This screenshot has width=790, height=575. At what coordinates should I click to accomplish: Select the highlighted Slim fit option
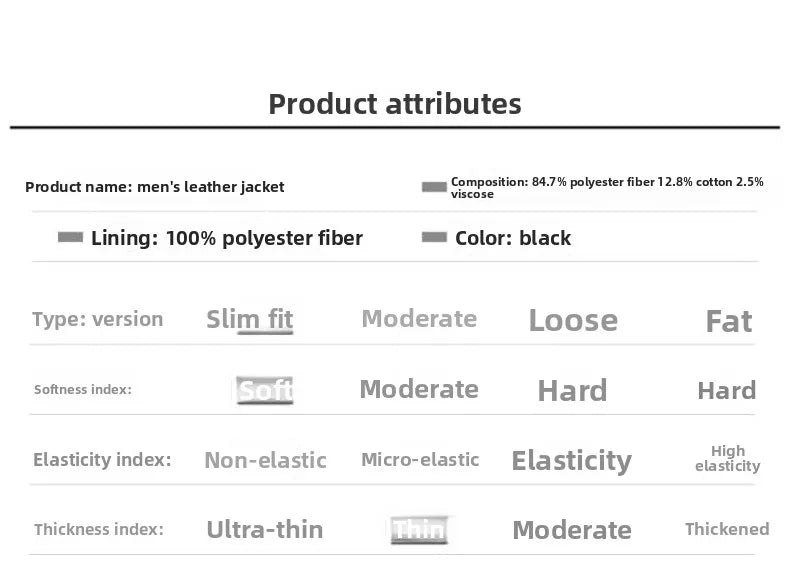(x=250, y=320)
